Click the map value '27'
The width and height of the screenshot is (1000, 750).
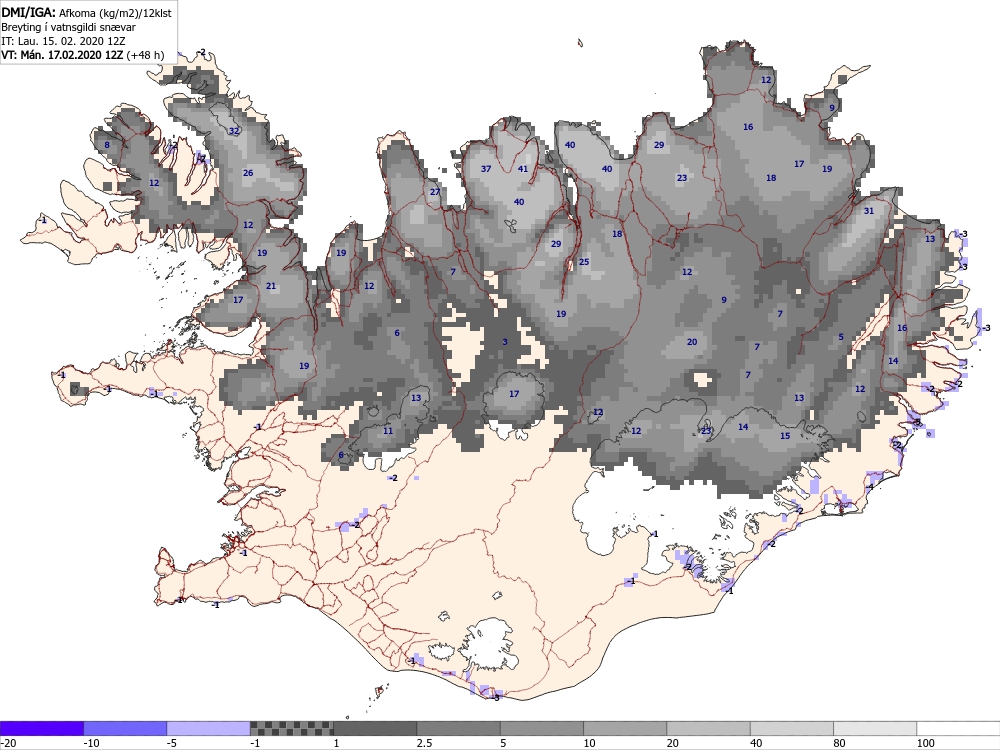435,192
